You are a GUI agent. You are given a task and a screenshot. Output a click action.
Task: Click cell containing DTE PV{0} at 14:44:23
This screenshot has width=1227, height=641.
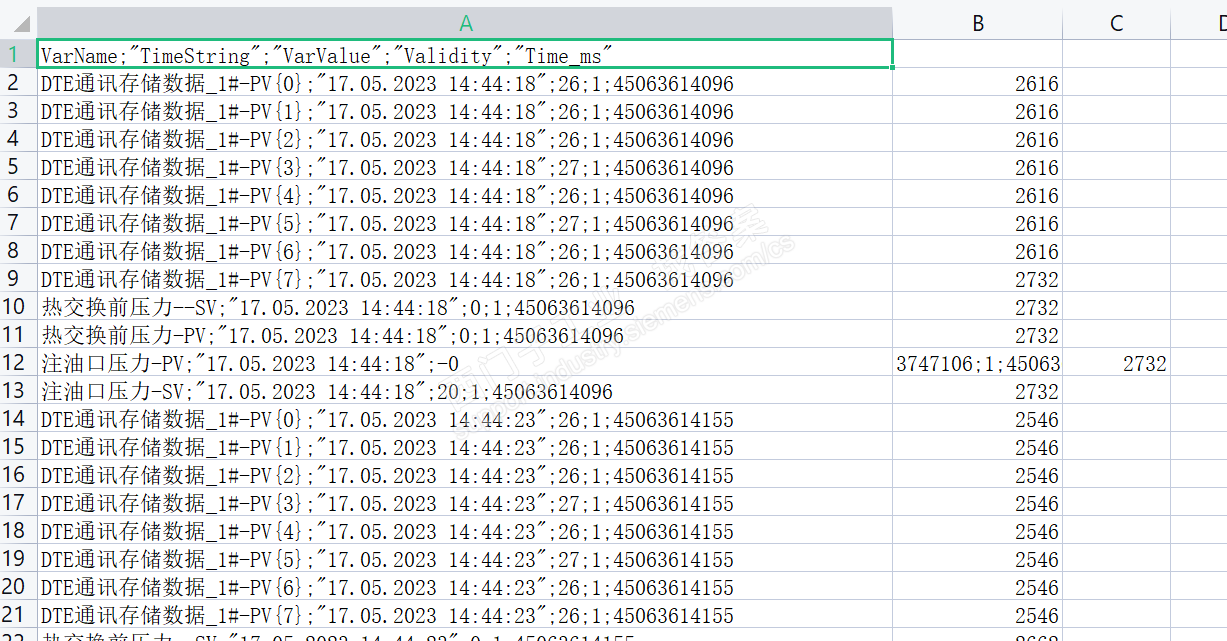coord(465,419)
